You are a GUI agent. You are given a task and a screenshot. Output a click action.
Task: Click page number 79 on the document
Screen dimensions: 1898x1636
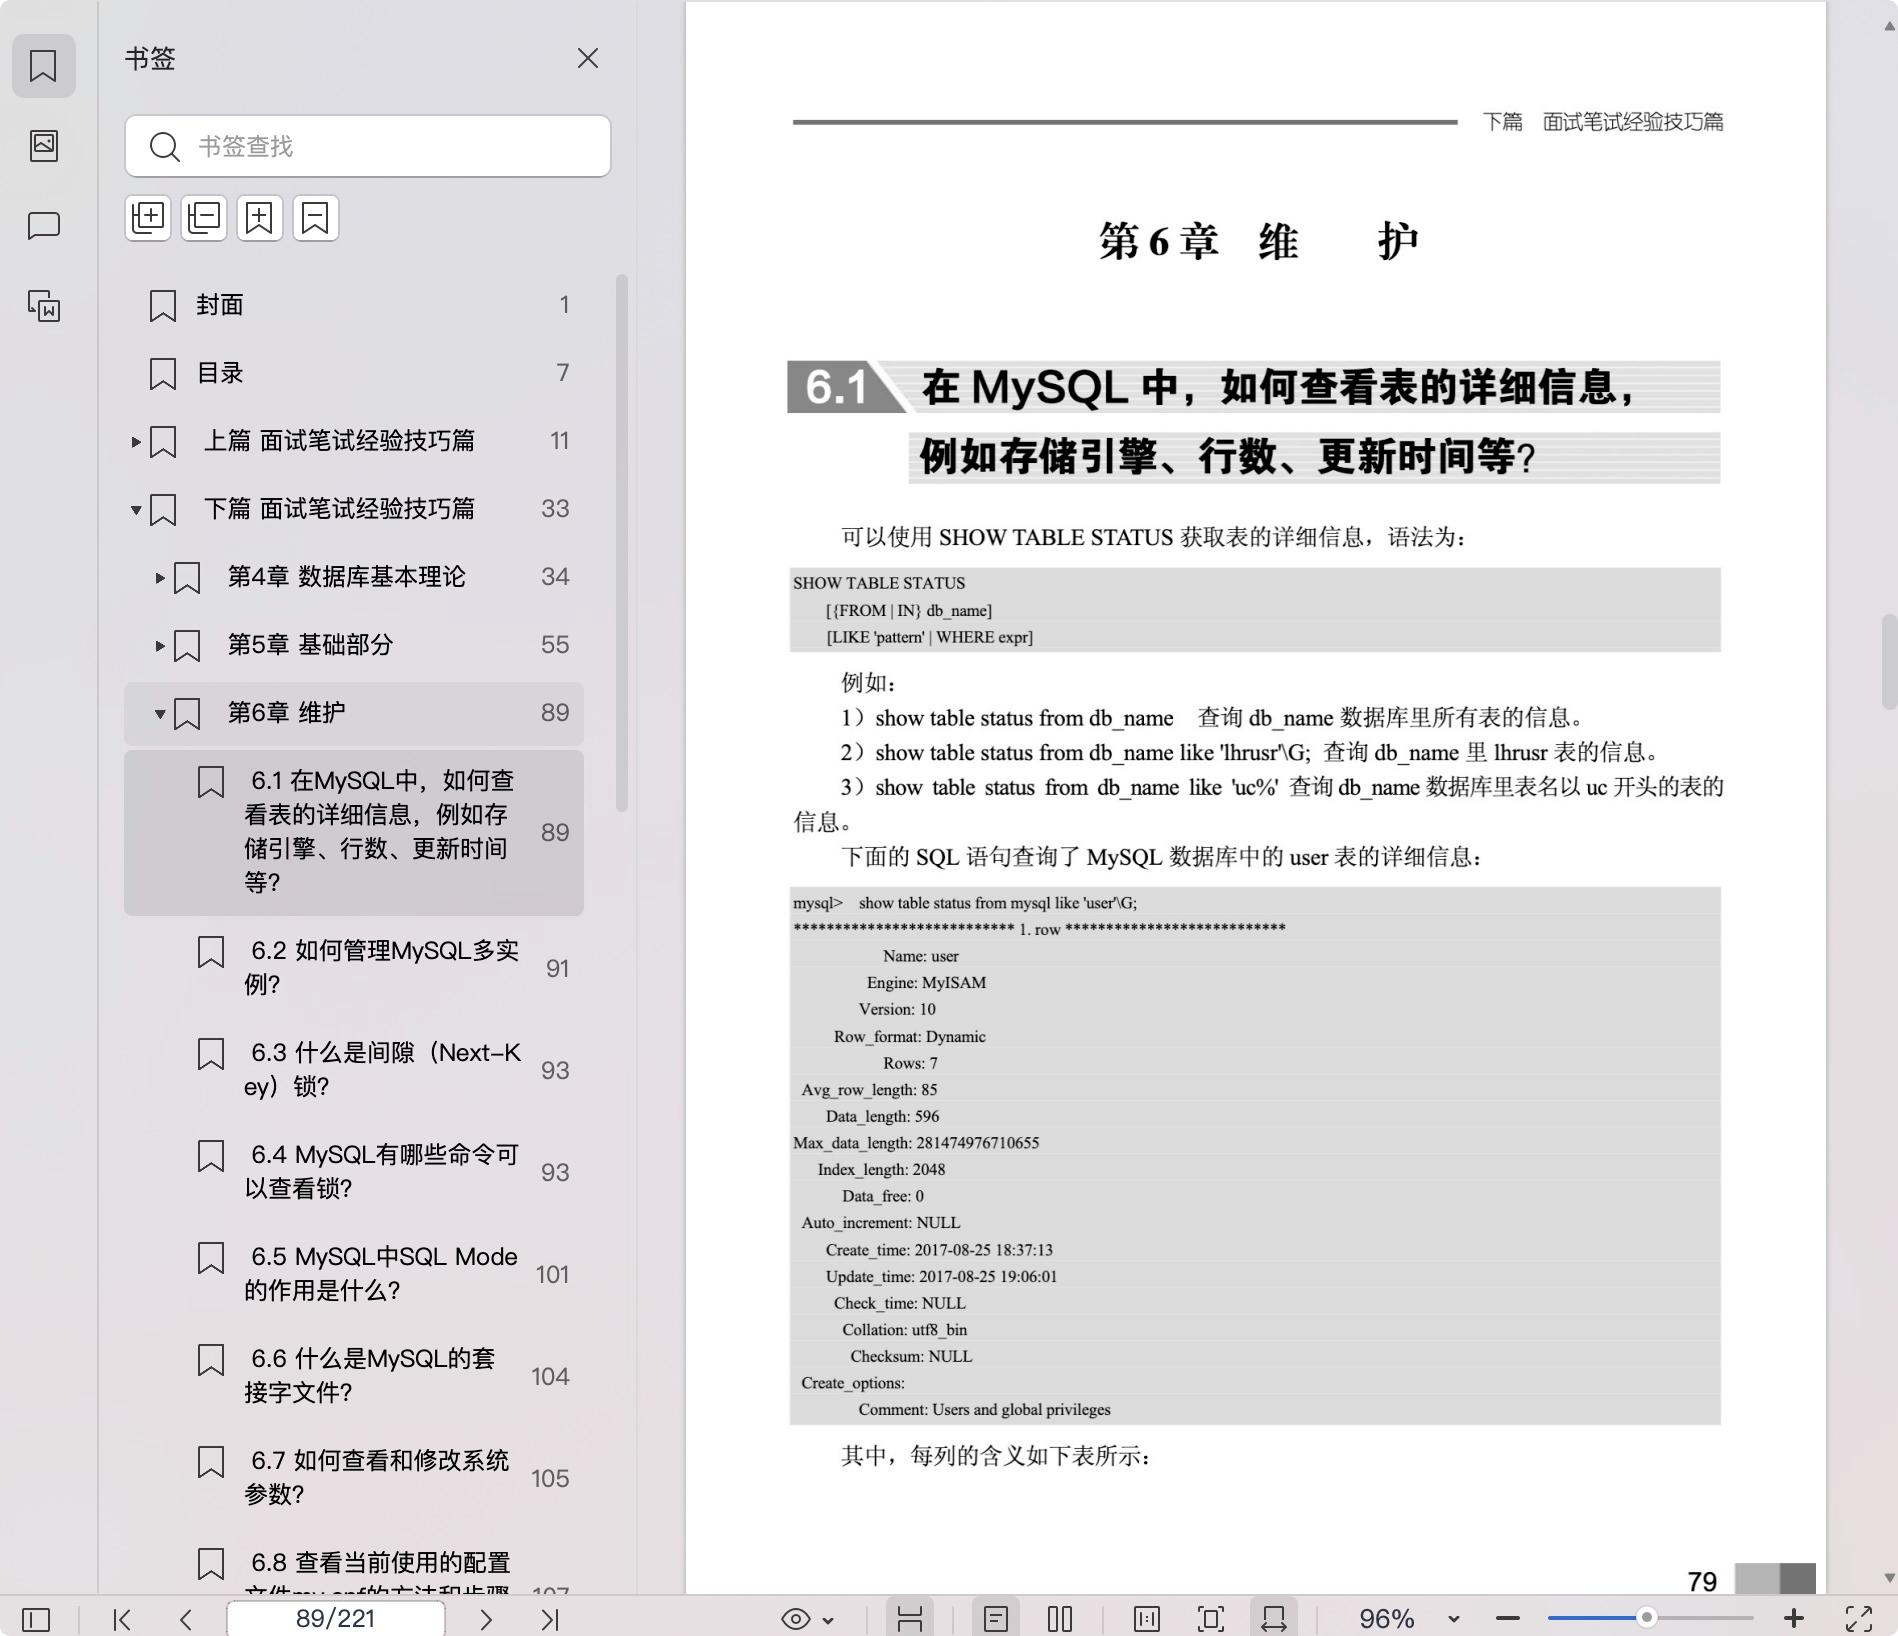1702,1581
